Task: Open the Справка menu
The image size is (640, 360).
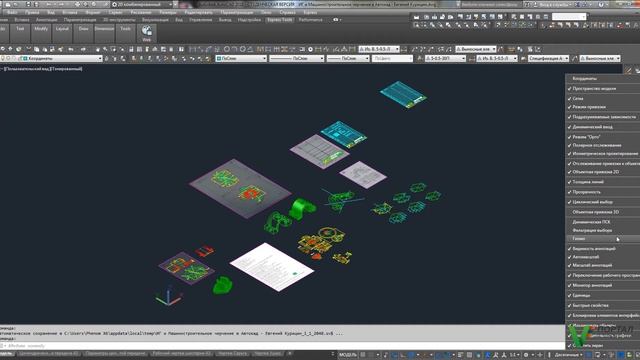Action: click(x=288, y=13)
